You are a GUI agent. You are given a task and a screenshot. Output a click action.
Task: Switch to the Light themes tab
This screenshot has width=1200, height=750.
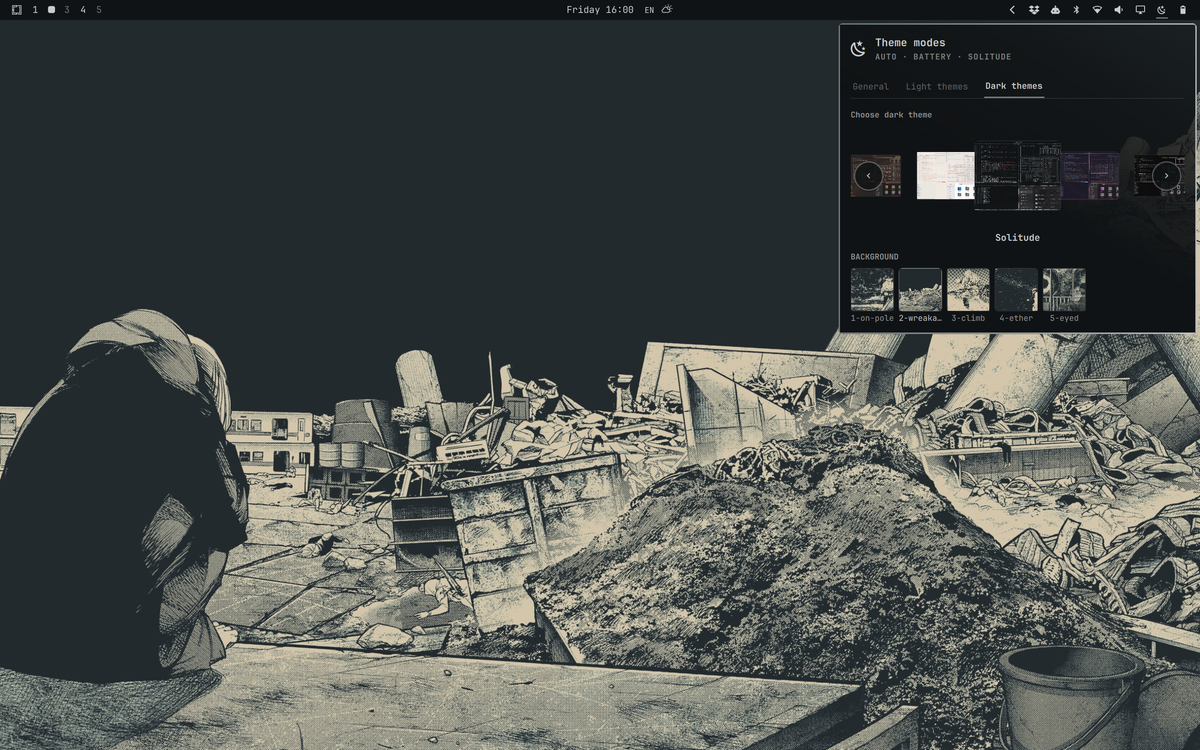pyautogui.click(x=937, y=87)
